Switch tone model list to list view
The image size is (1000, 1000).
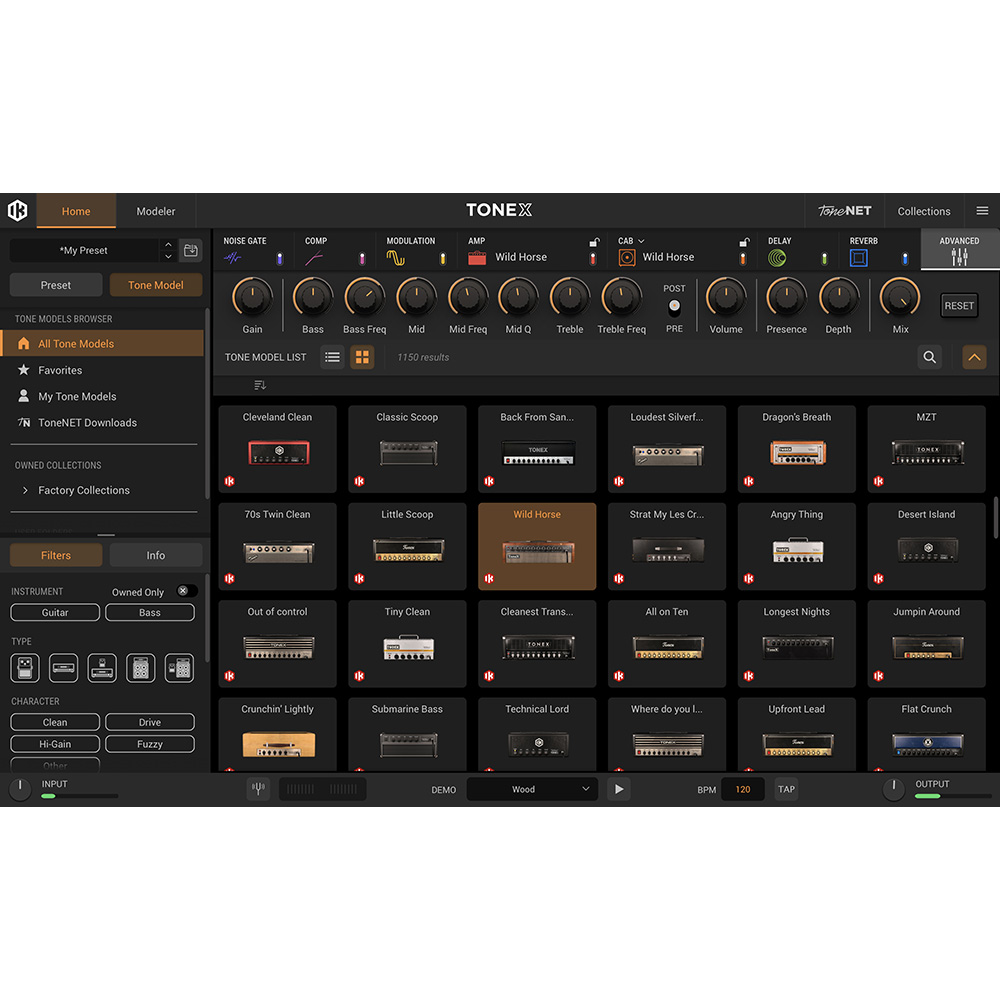click(x=332, y=357)
